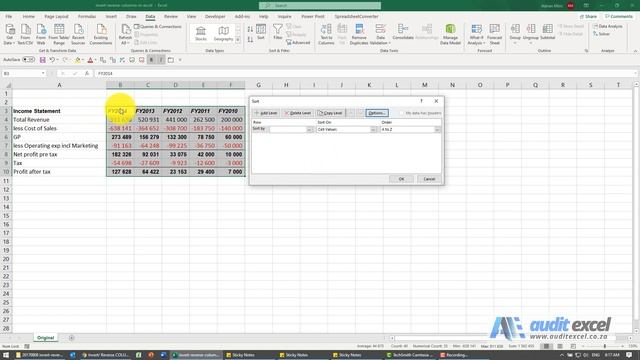Toggle AutoSave switch
The height and width of the screenshot is (360, 640).
28,60
